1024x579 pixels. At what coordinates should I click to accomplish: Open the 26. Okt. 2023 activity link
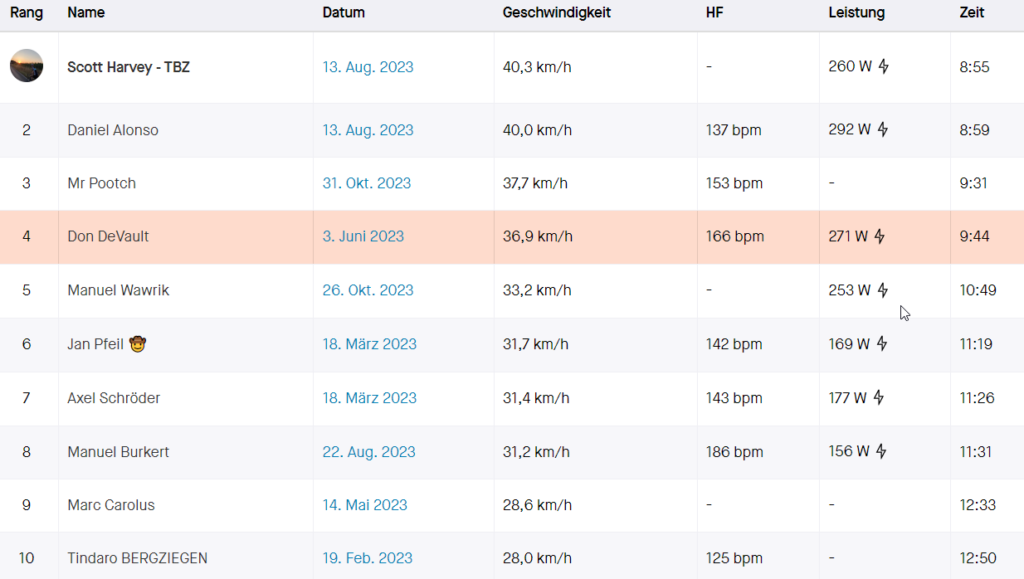coord(367,290)
